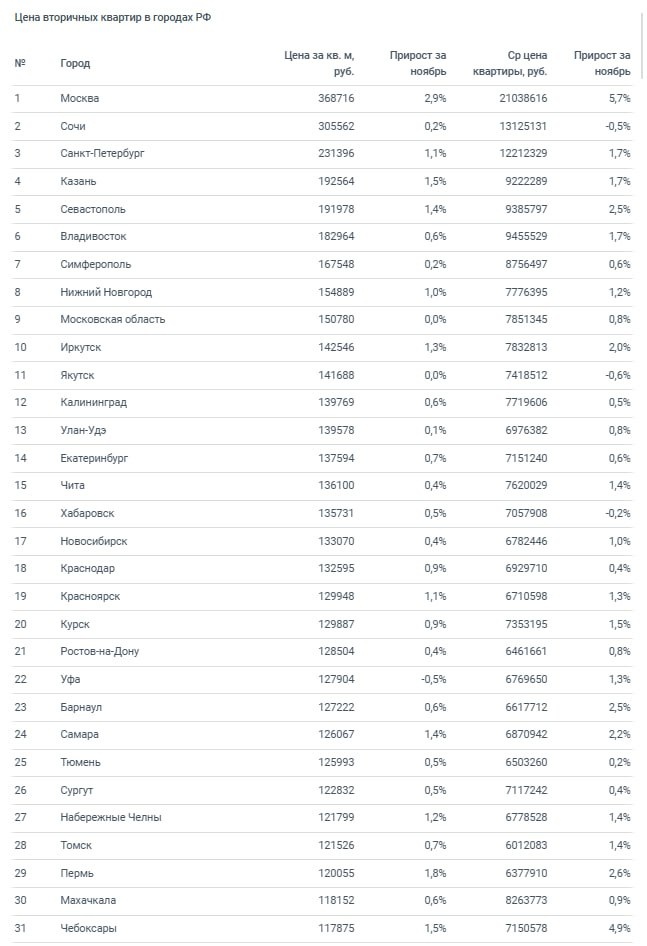647x946 pixels.
Task: Select the 'Махачкала' city cell
Action: pyautogui.click(x=89, y=900)
